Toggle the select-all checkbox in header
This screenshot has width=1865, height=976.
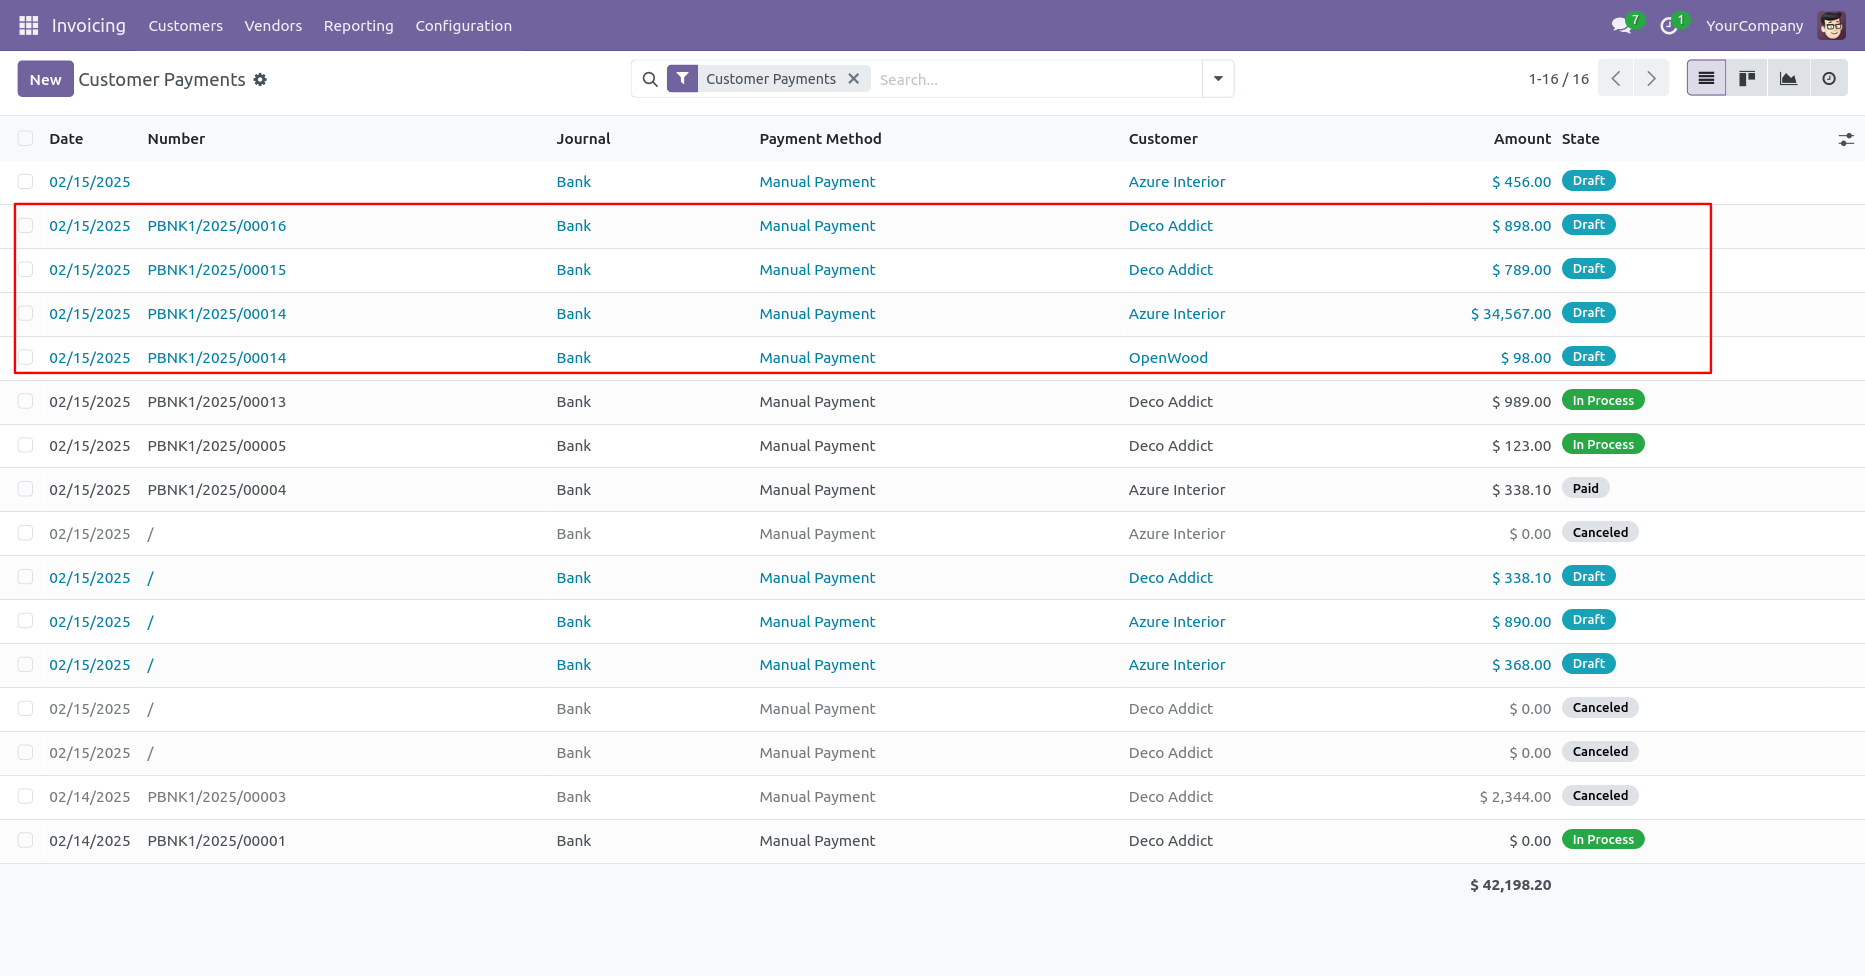click(26, 138)
